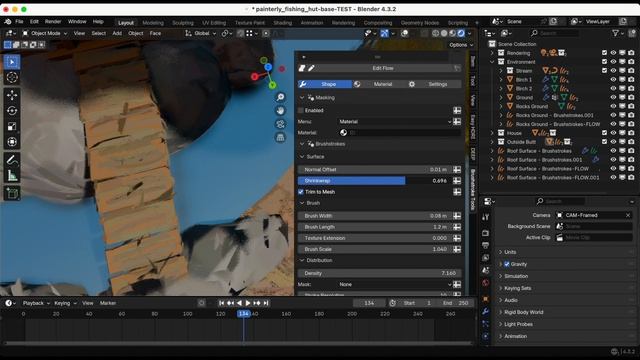Disable Ground in renders camera icon
This screenshot has height=360, width=640.
click(631, 98)
